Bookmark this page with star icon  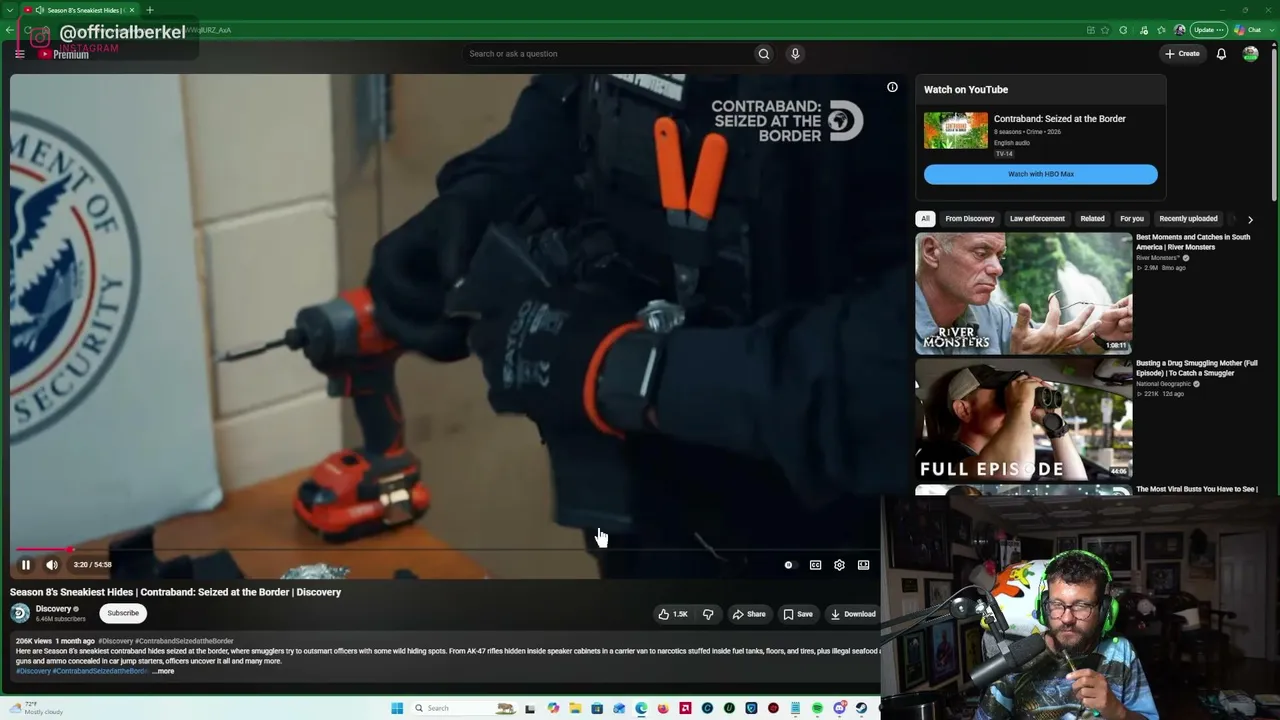(1105, 30)
